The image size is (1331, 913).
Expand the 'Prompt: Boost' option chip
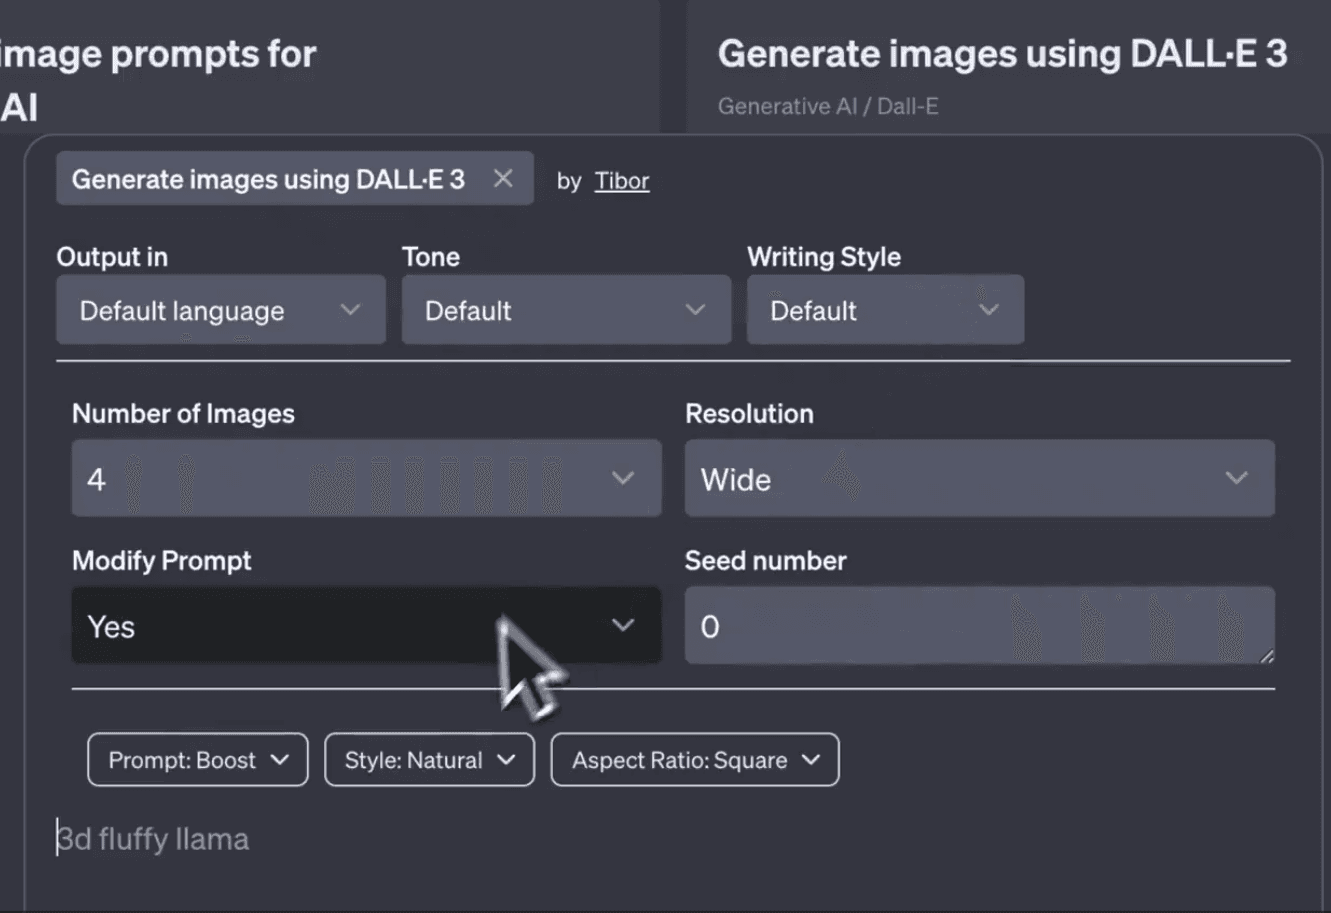197,759
